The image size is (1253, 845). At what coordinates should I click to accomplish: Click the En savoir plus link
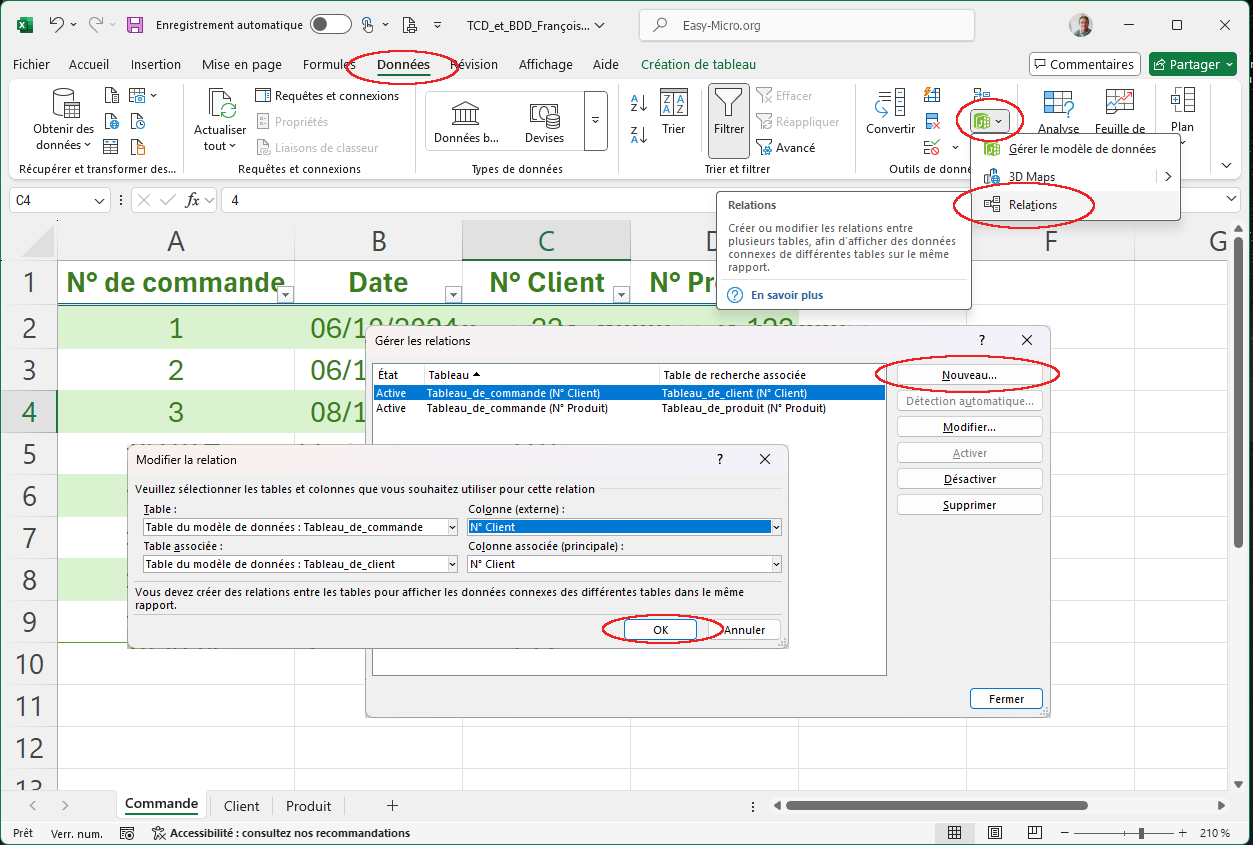click(787, 295)
